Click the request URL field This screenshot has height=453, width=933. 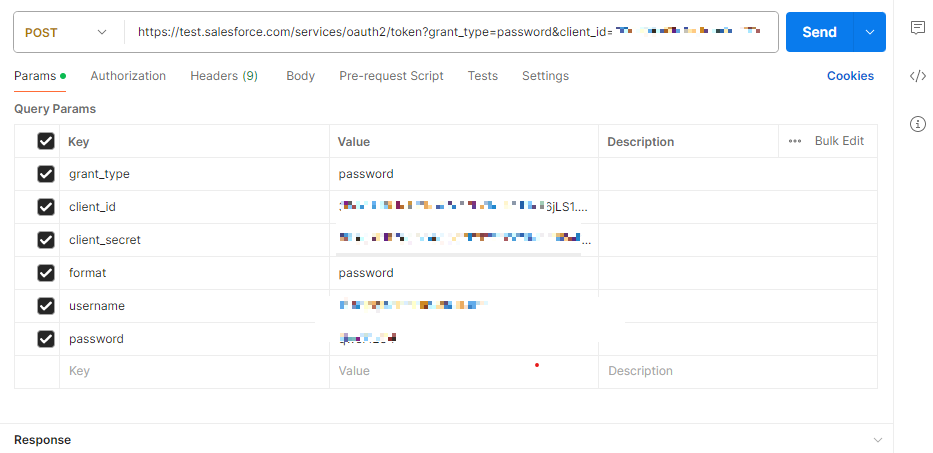point(450,32)
